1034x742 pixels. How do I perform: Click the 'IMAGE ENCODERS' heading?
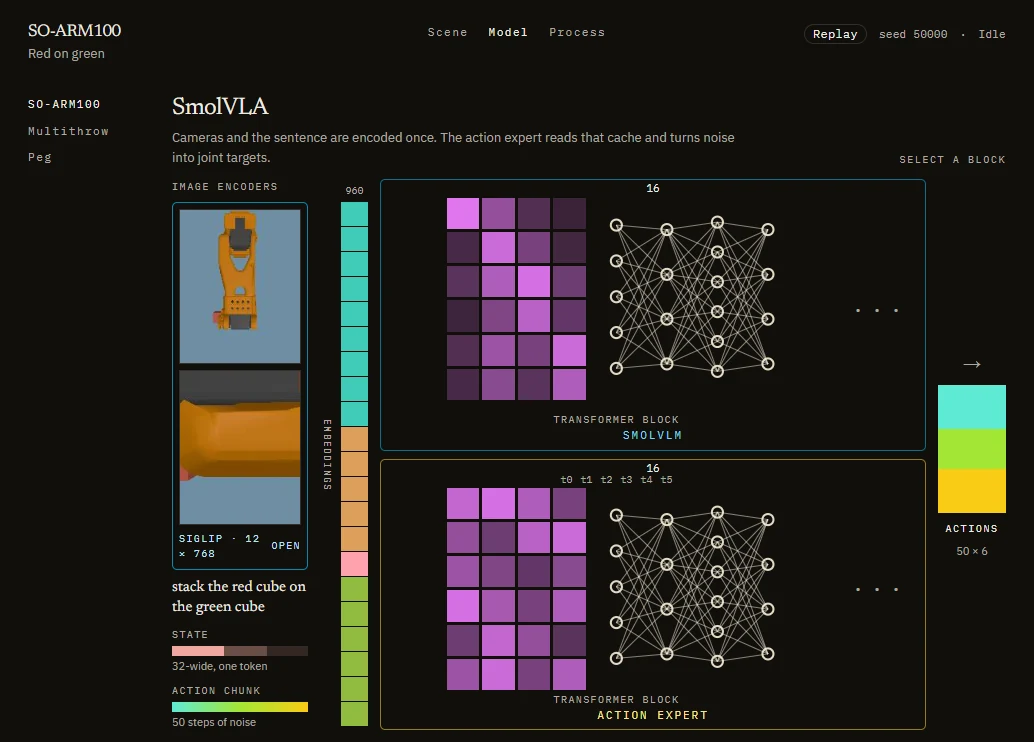(x=225, y=187)
